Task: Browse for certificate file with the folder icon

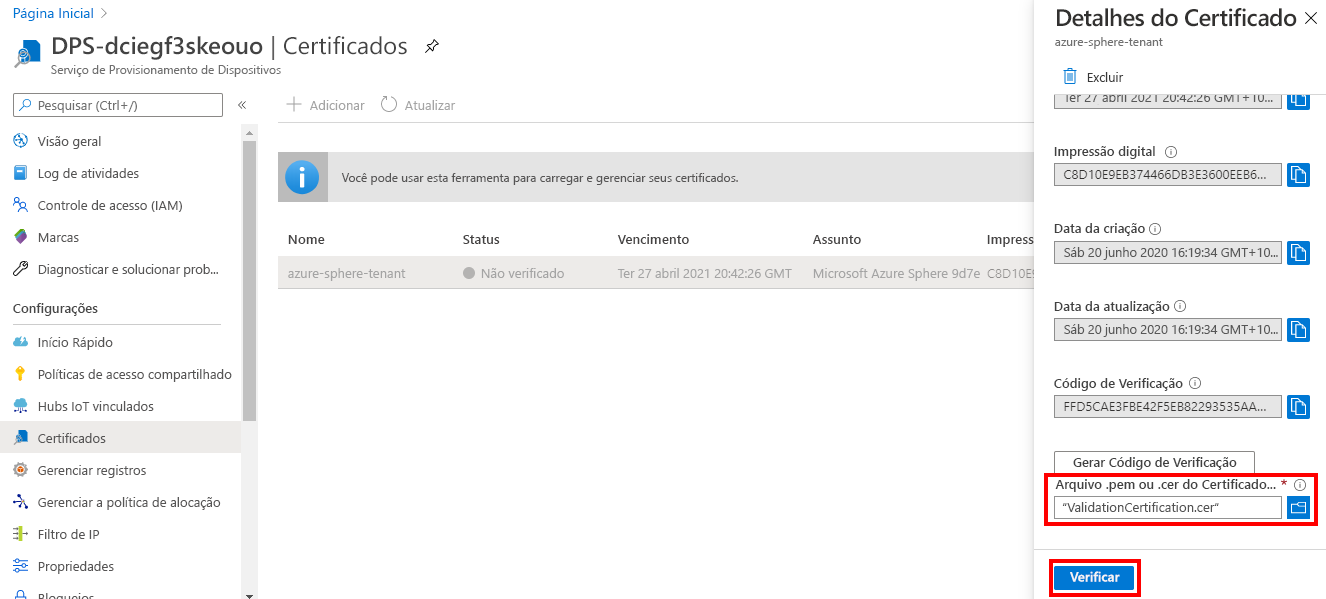Action: pos(1298,508)
